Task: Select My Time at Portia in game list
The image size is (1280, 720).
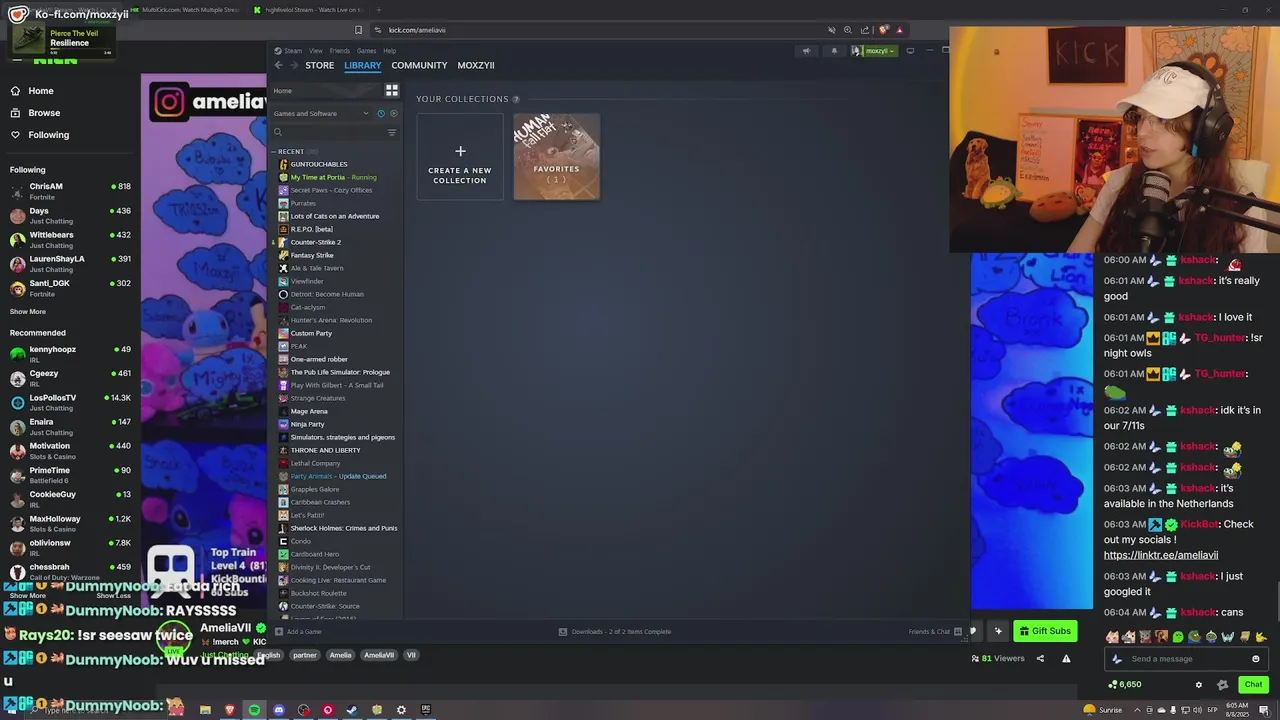Action: coord(335,177)
